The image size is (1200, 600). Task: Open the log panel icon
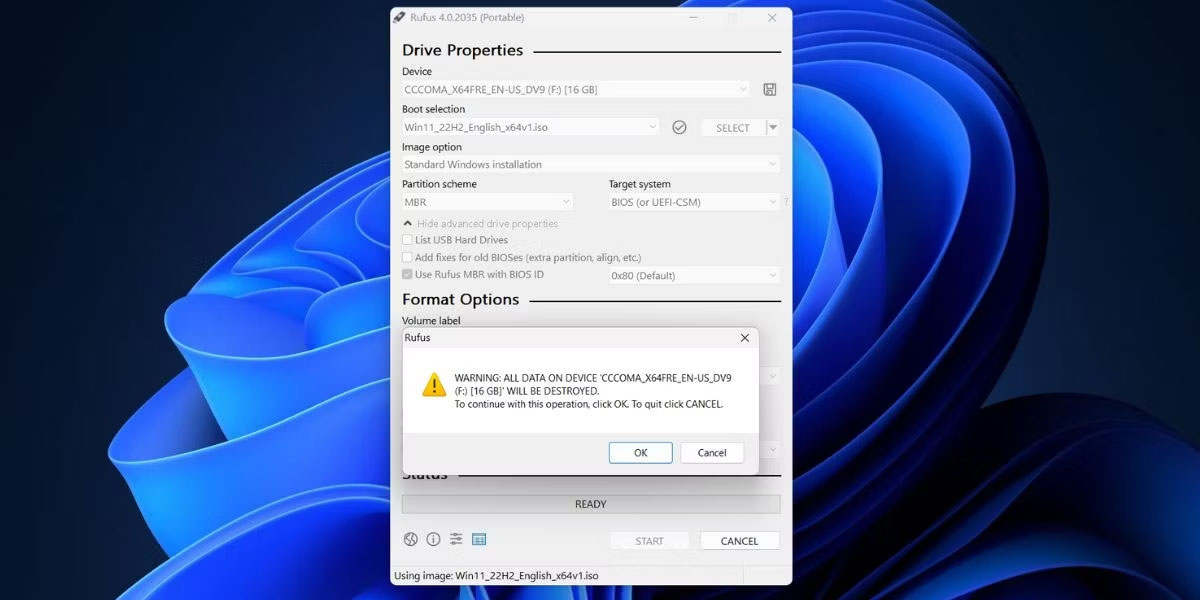point(479,539)
